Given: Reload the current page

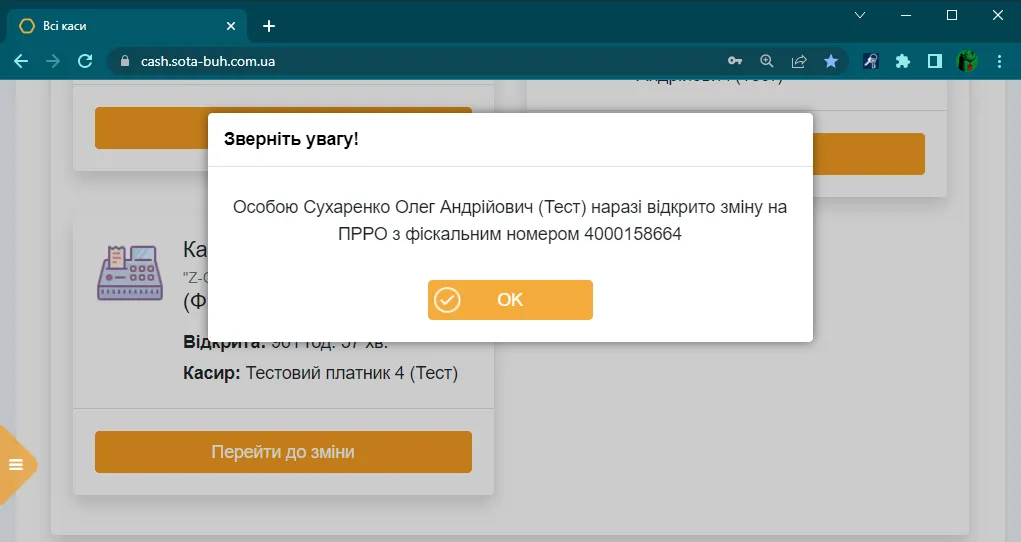Looking at the screenshot, I should 85,61.
